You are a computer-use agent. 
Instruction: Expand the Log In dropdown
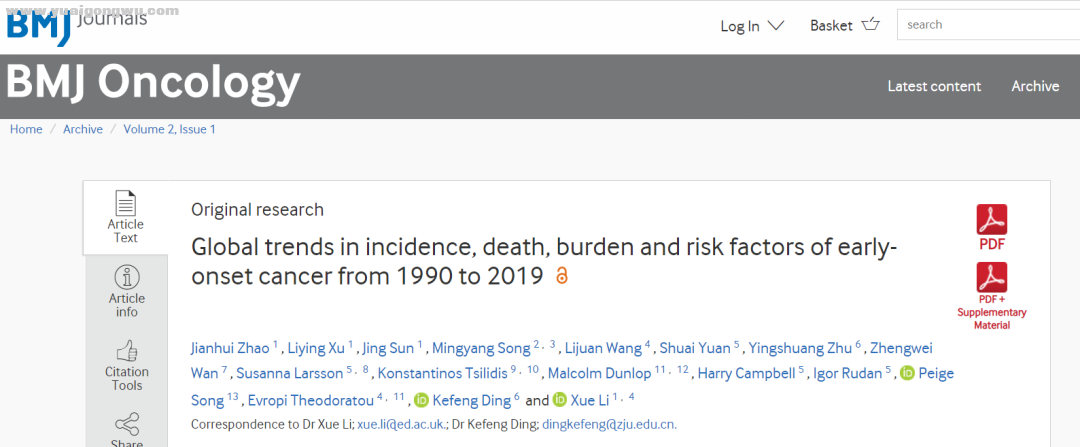751,26
